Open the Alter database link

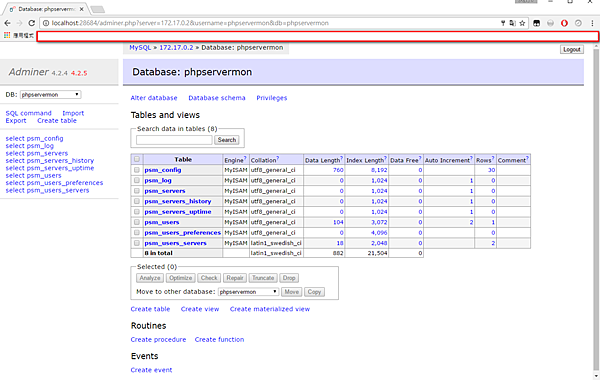point(154,98)
